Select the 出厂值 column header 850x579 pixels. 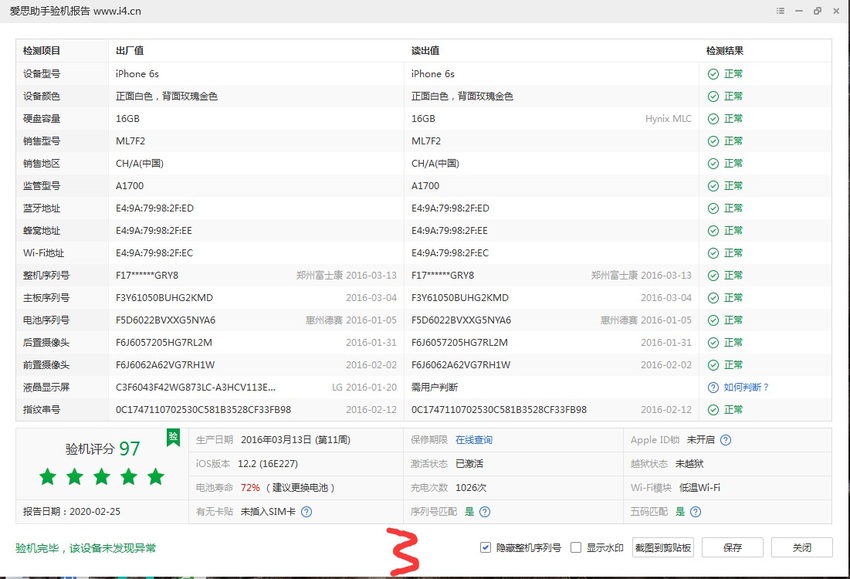tap(130, 51)
